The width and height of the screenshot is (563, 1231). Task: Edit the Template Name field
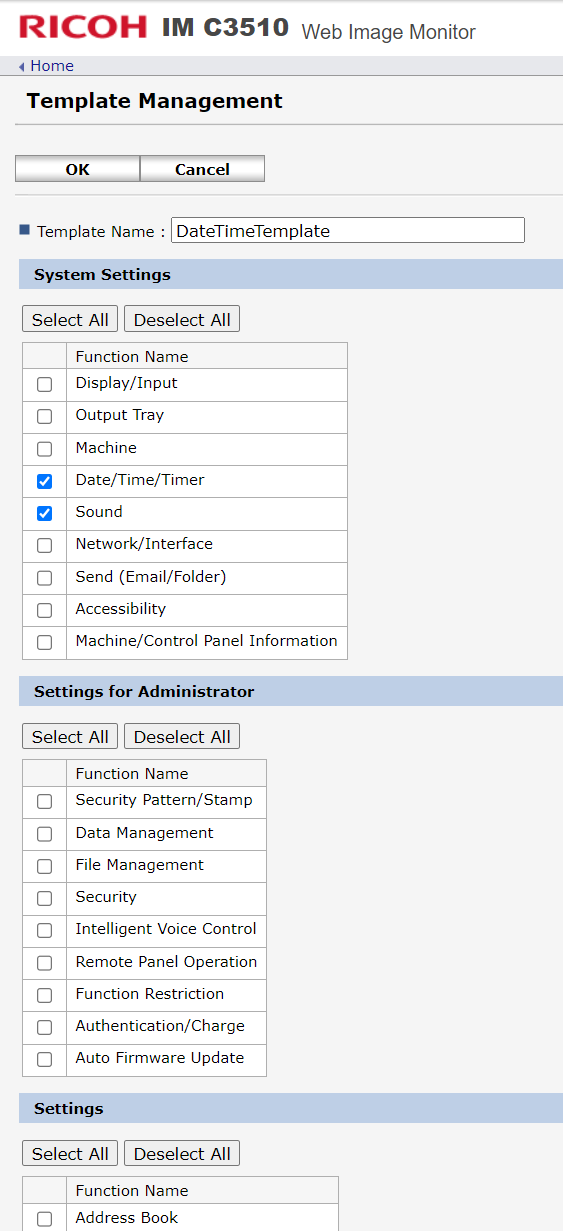coord(348,230)
